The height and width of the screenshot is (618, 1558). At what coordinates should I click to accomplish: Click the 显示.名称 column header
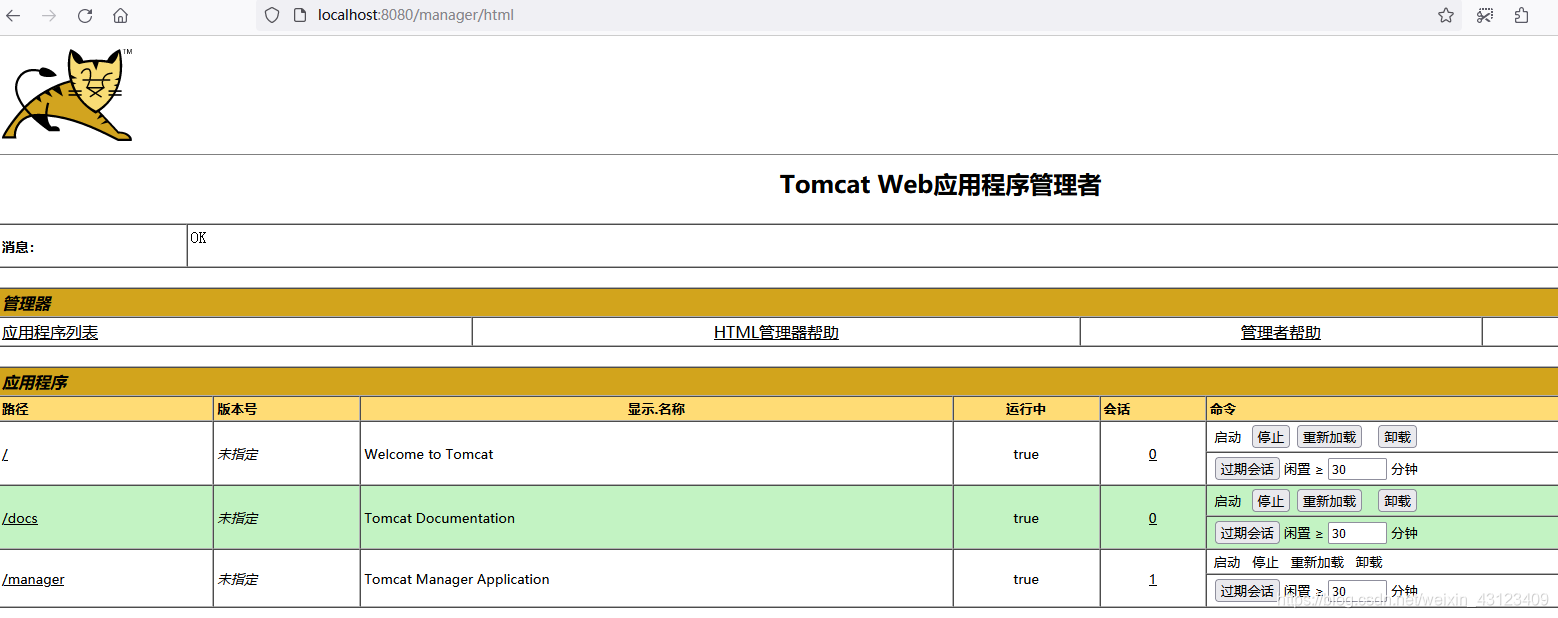click(656, 409)
